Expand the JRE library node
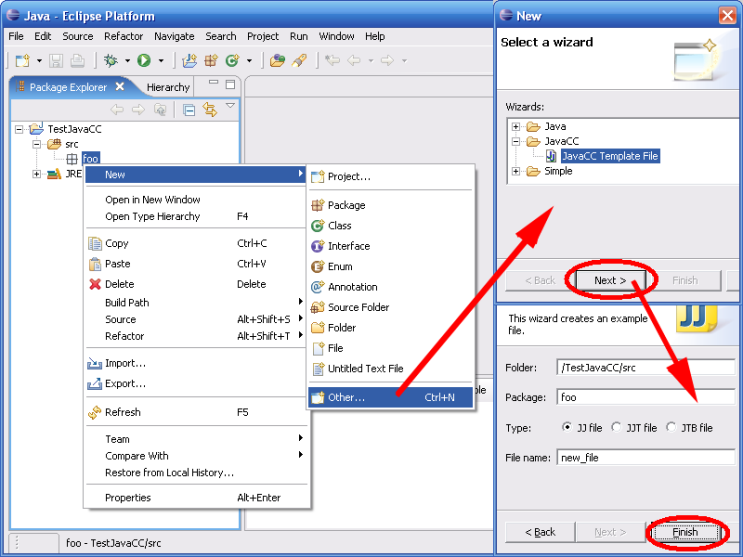The height and width of the screenshot is (557, 743). pyautogui.click(x=36, y=174)
